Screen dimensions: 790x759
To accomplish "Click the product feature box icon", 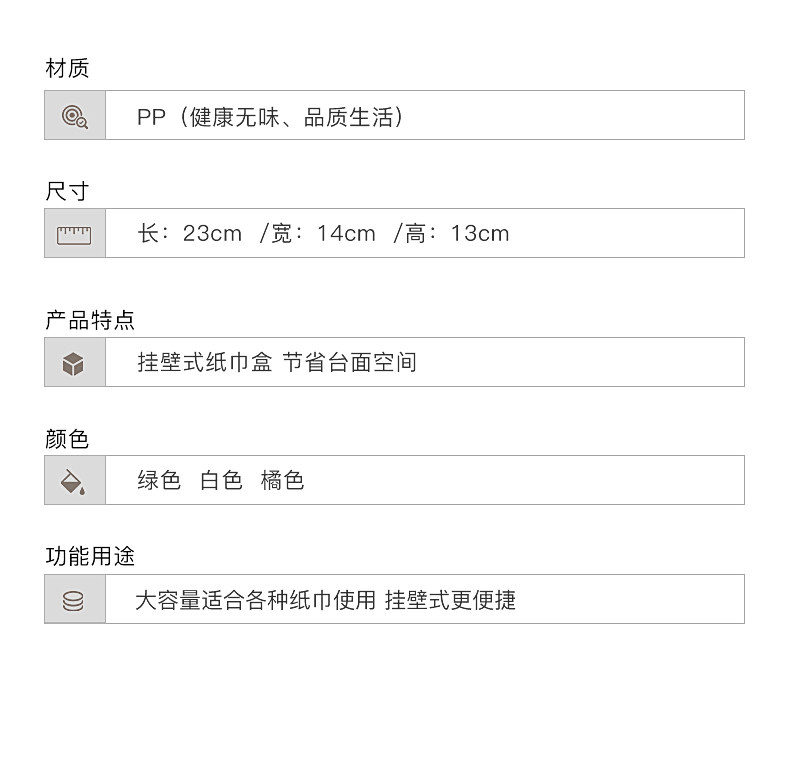I will point(73,364).
